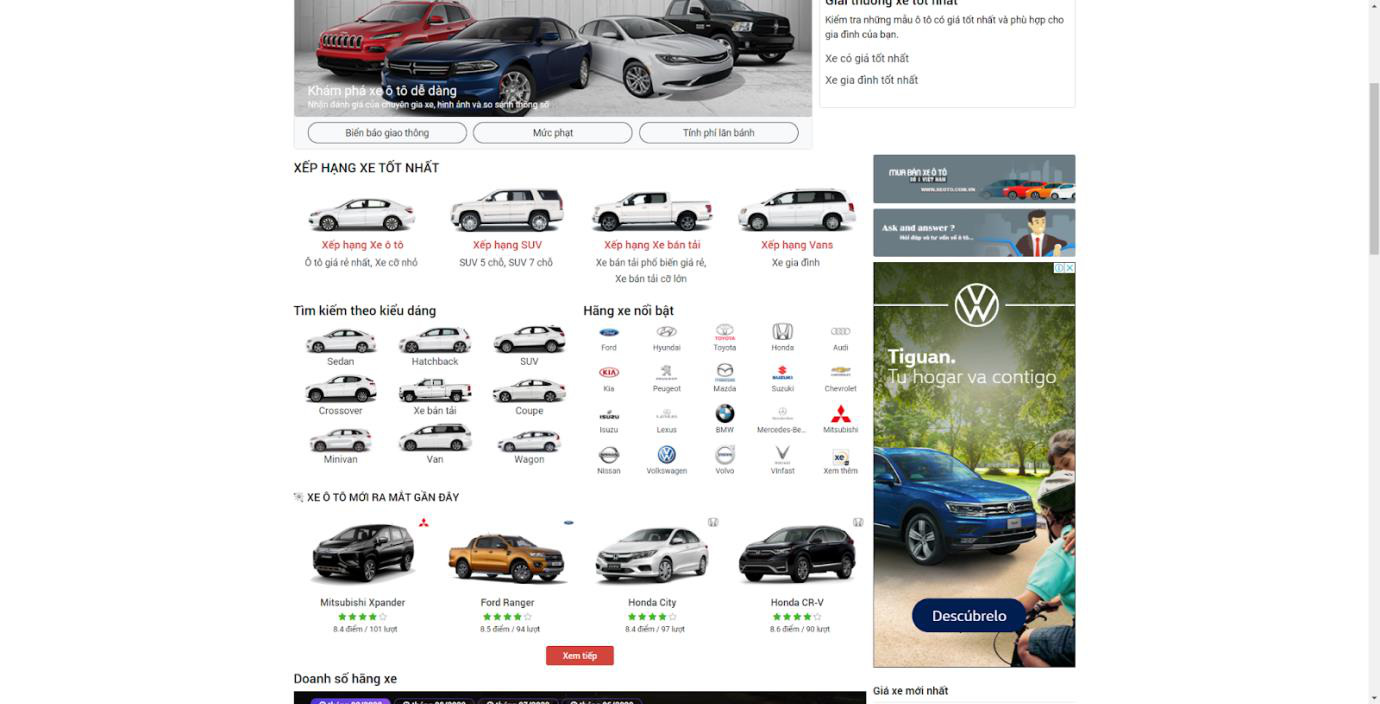Click the 'Ford Ranger' title text
The width and height of the screenshot is (1380, 704).
507,603
